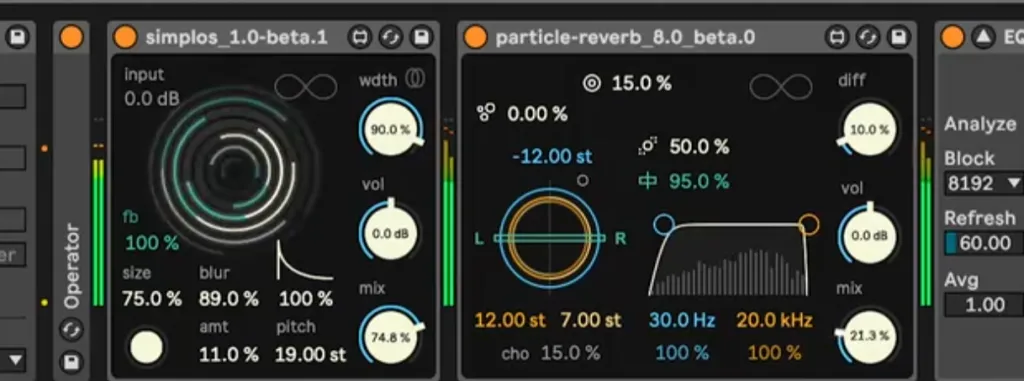Toggle the Operator device activator

click(71, 37)
